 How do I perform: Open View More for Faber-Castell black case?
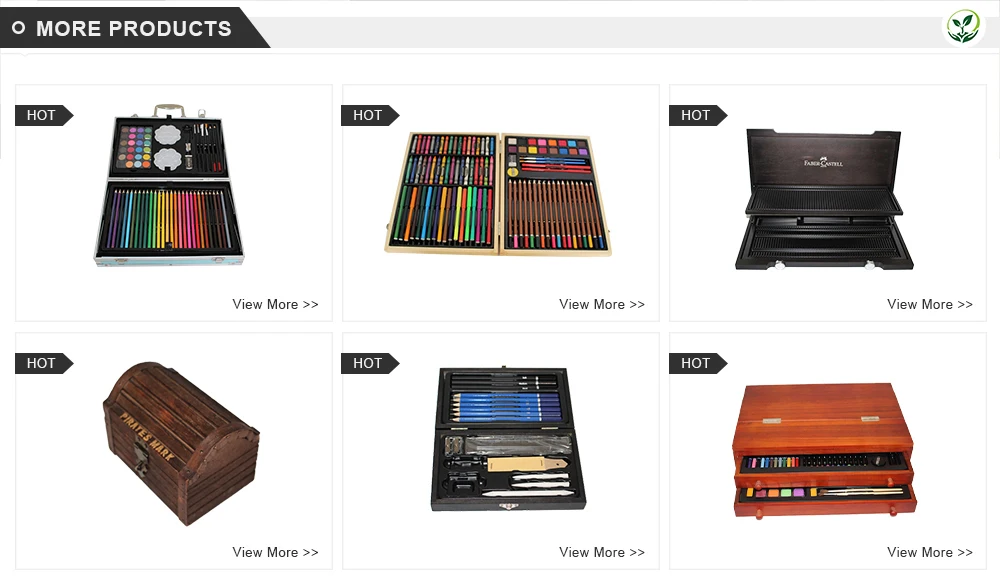point(930,305)
